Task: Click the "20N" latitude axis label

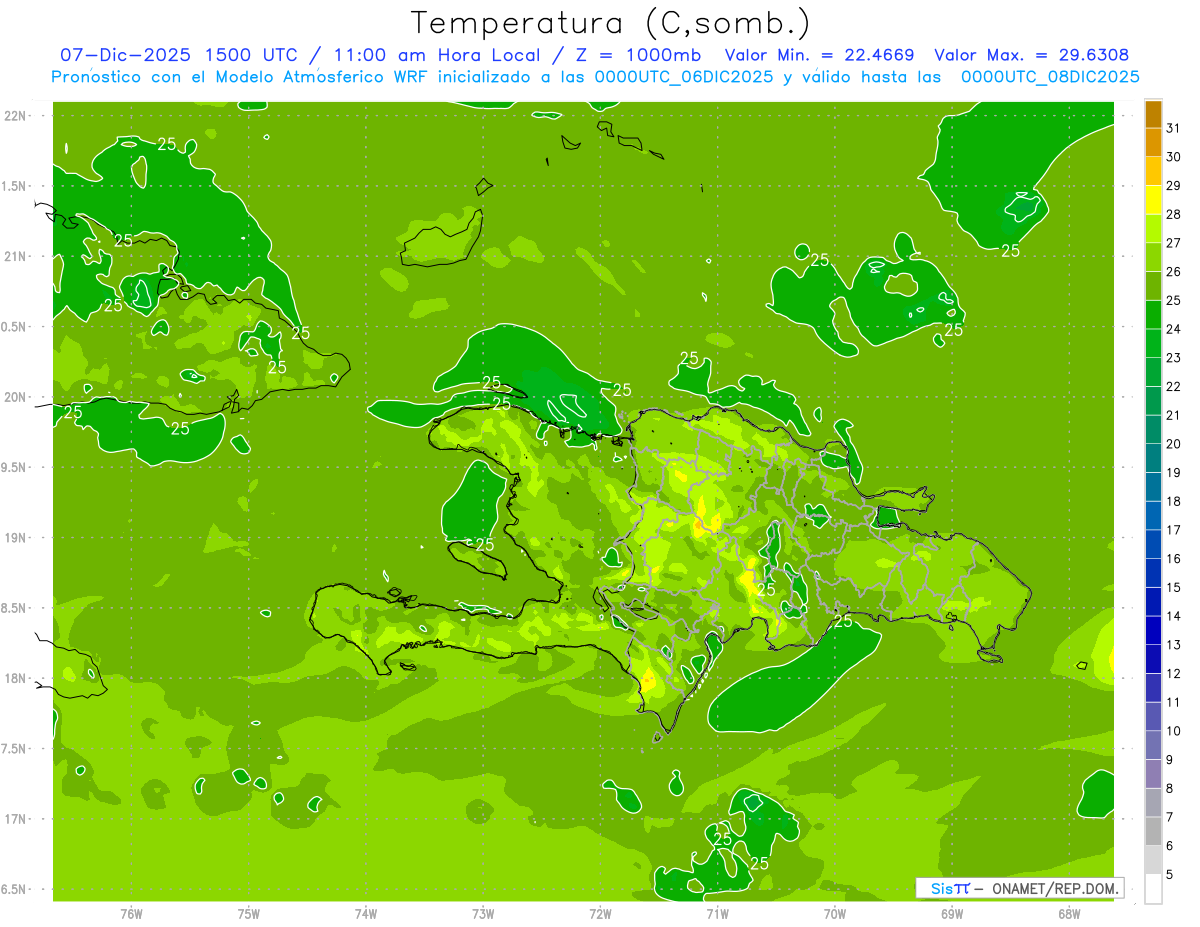Action: point(16,398)
